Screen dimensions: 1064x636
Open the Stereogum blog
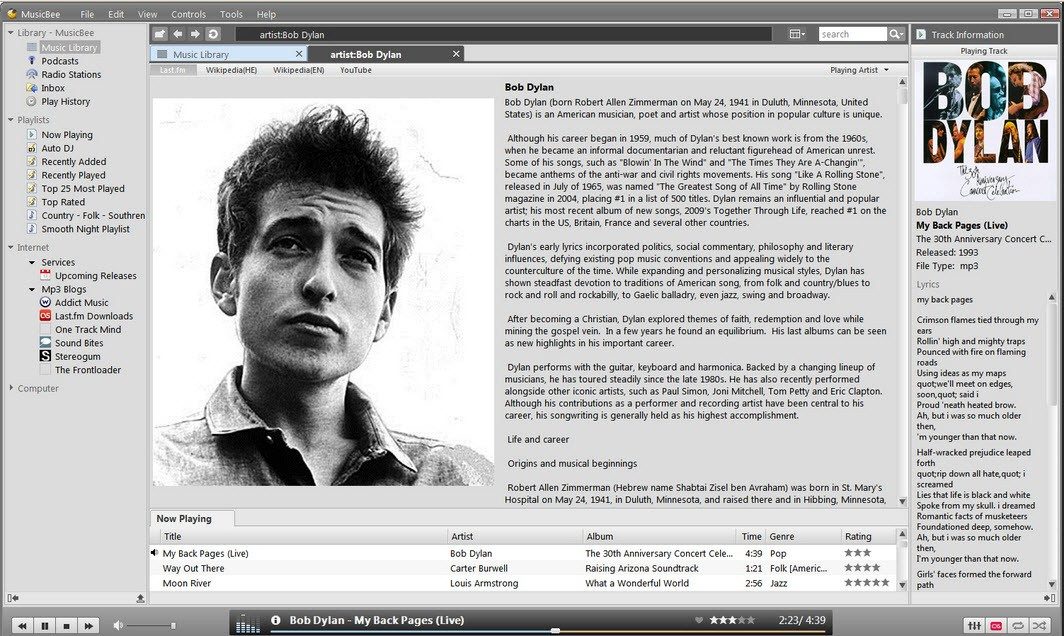coord(77,356)
